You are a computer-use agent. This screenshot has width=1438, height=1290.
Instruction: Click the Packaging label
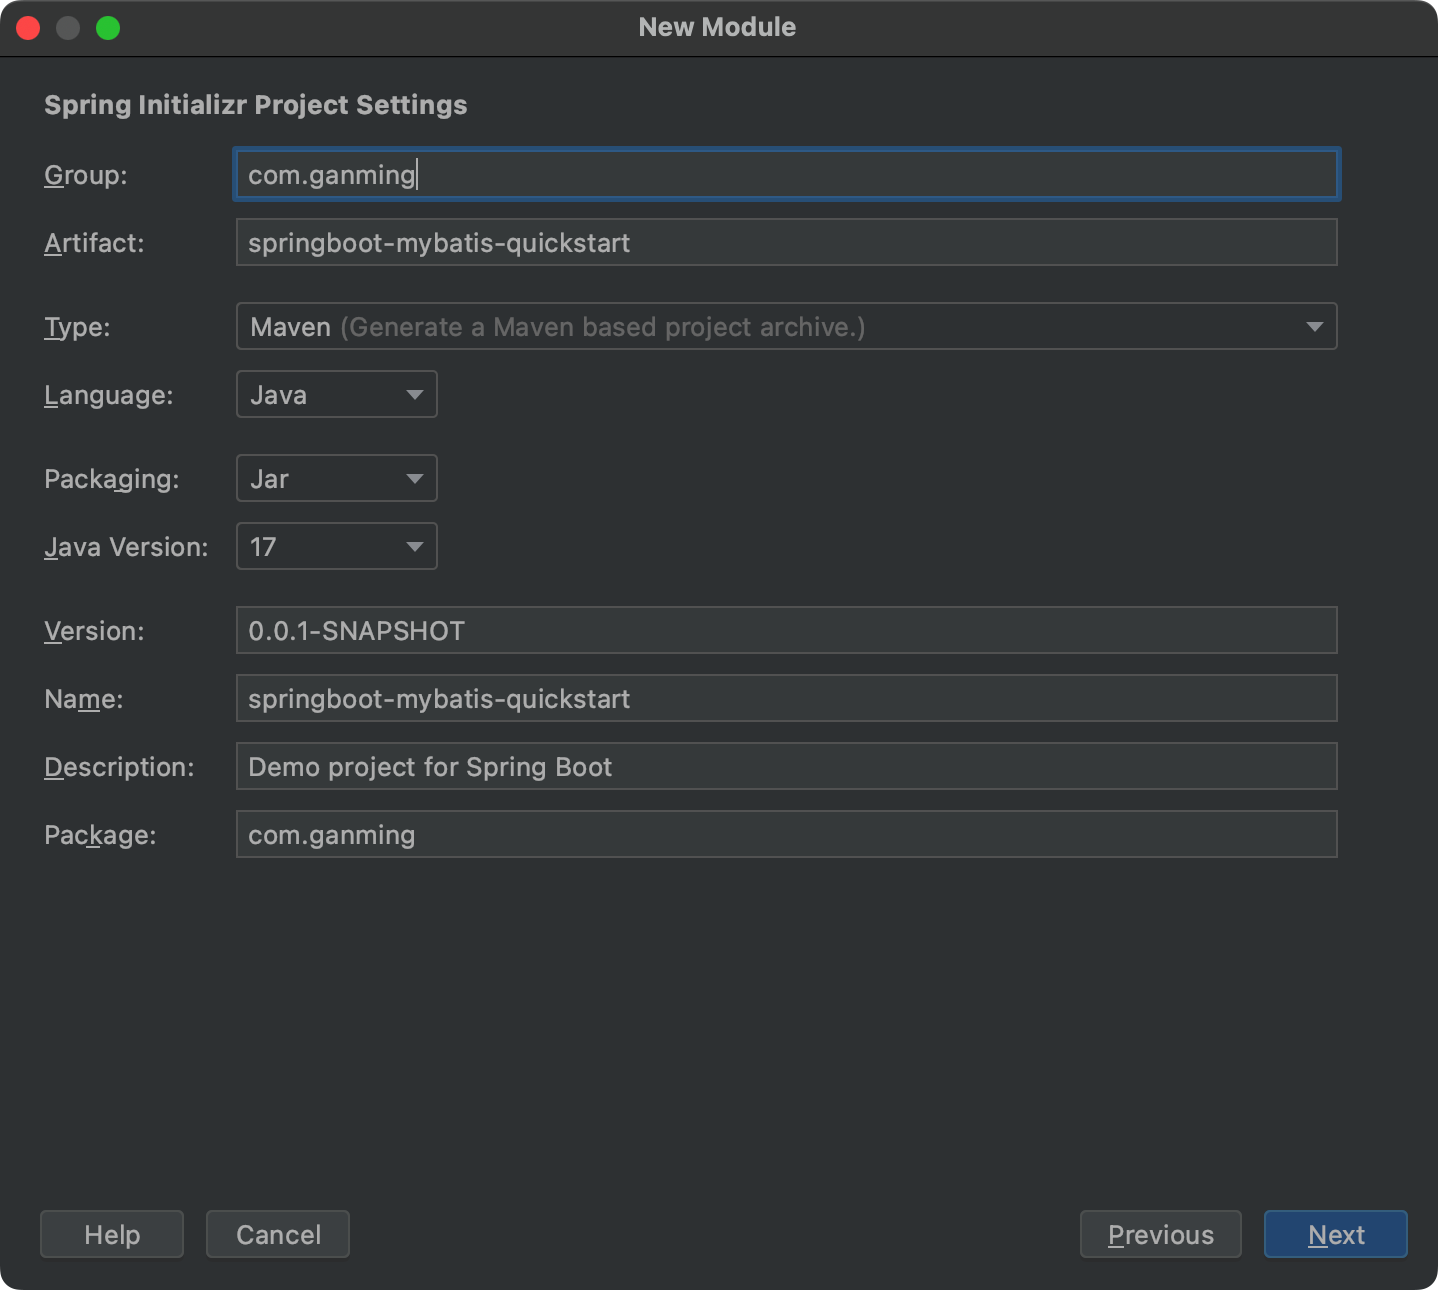(x=112, y=480)
